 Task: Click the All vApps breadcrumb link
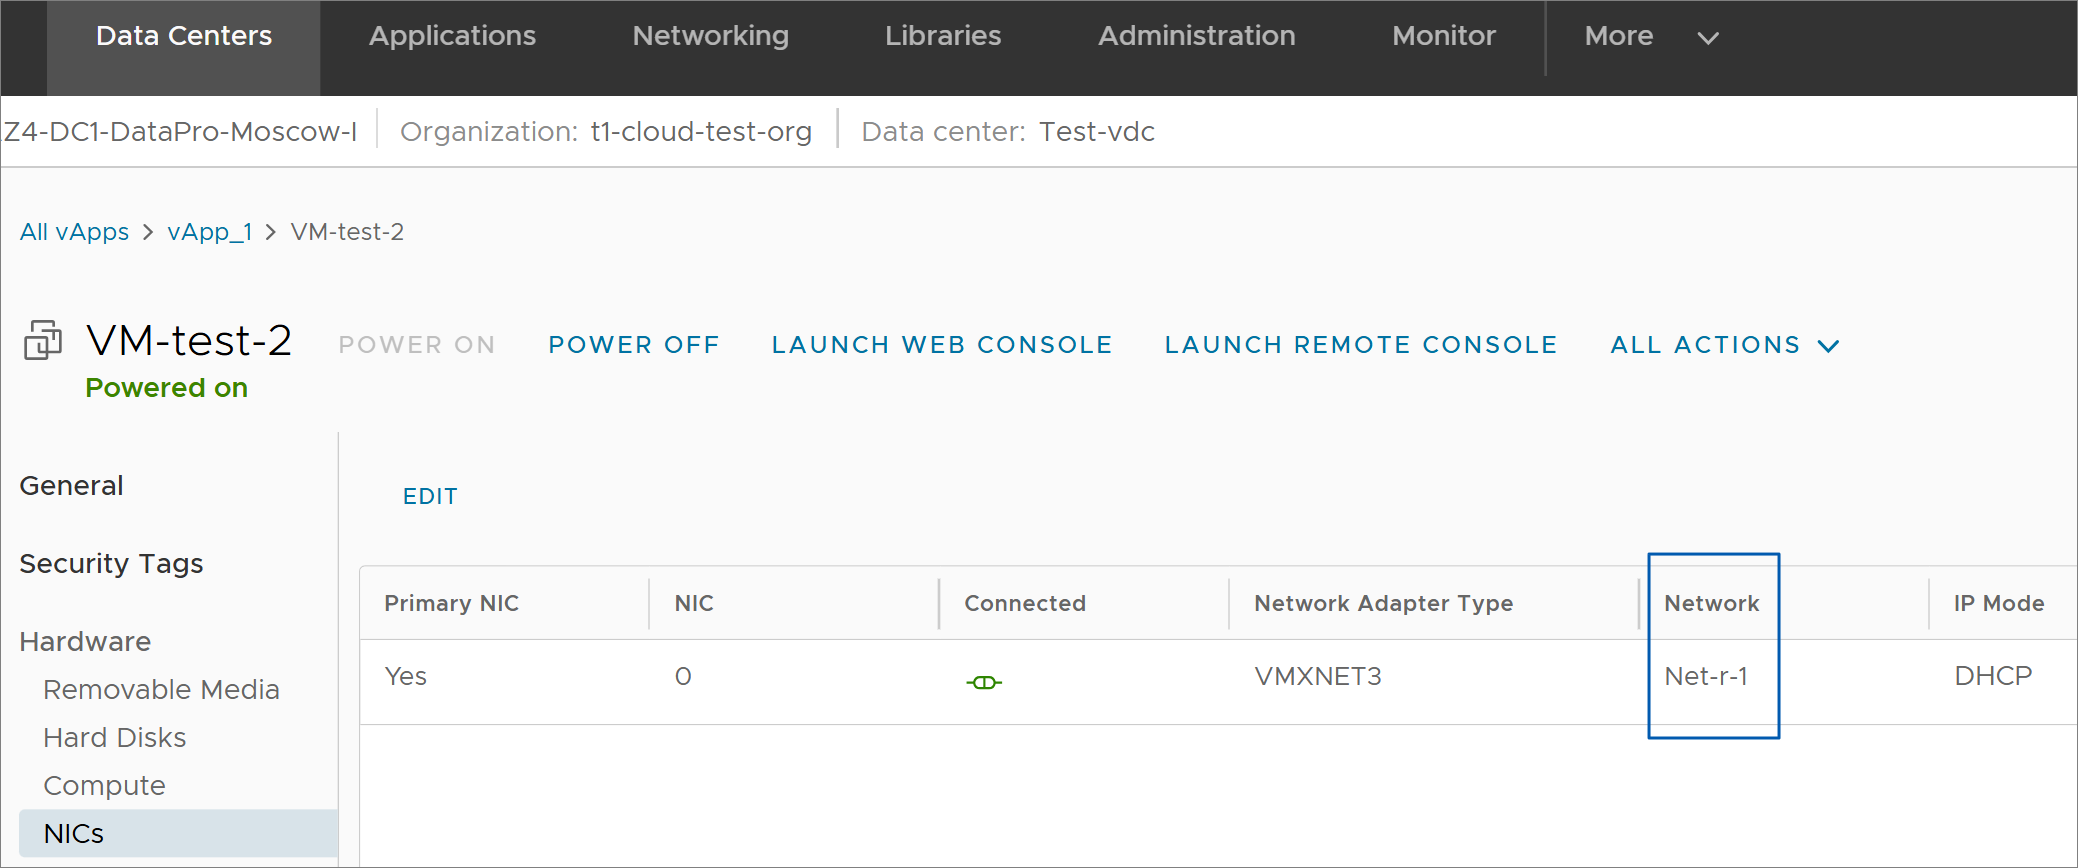75,232
